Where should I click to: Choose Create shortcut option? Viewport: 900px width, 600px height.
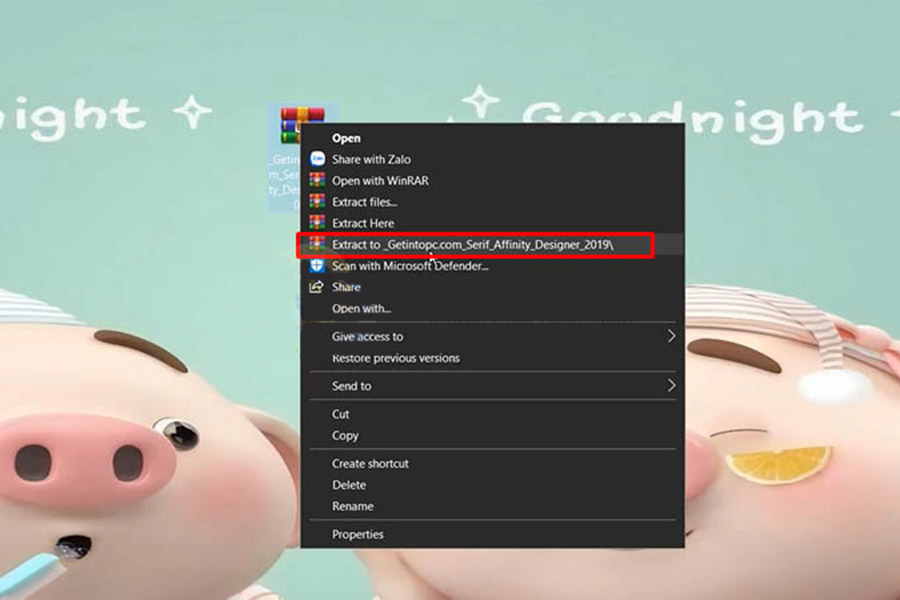tap(370, 464)
